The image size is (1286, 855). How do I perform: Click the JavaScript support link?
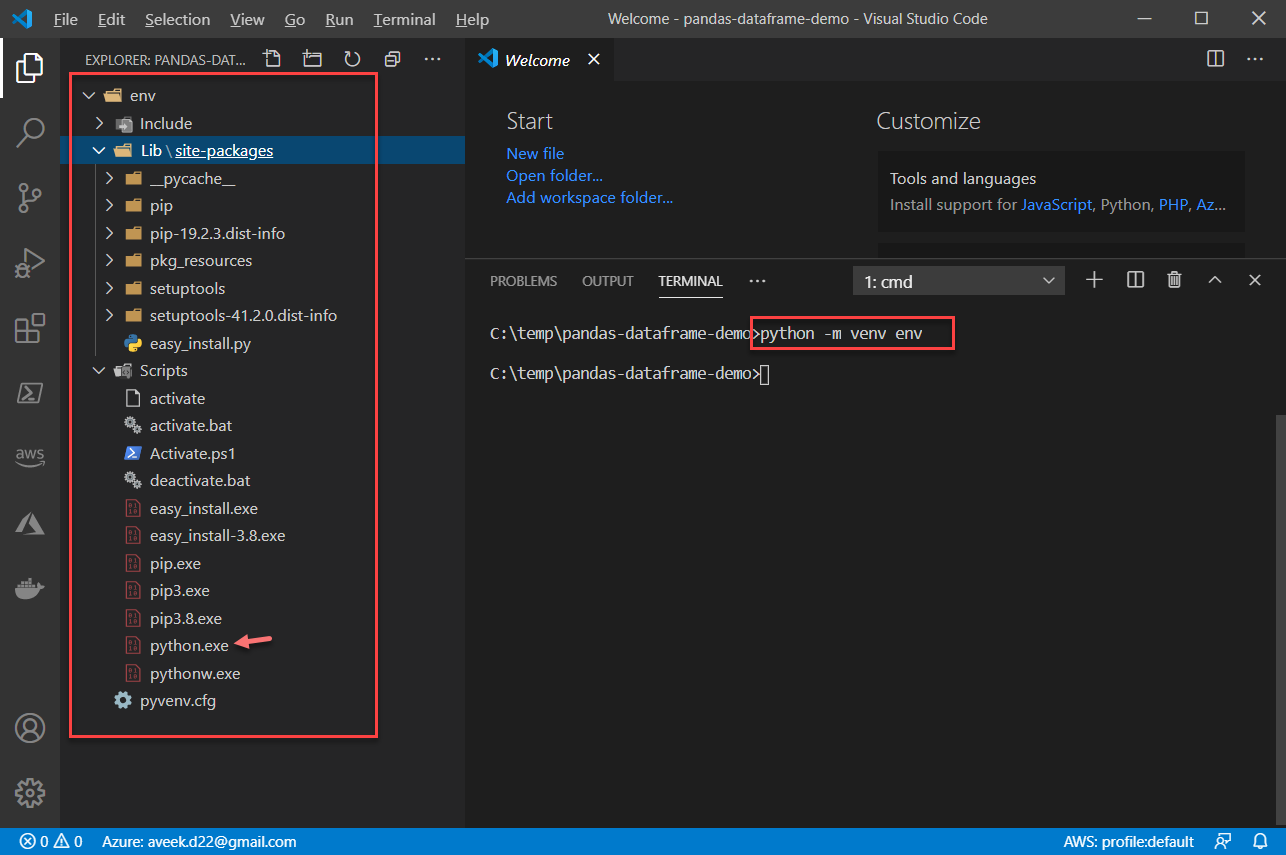1057,204
